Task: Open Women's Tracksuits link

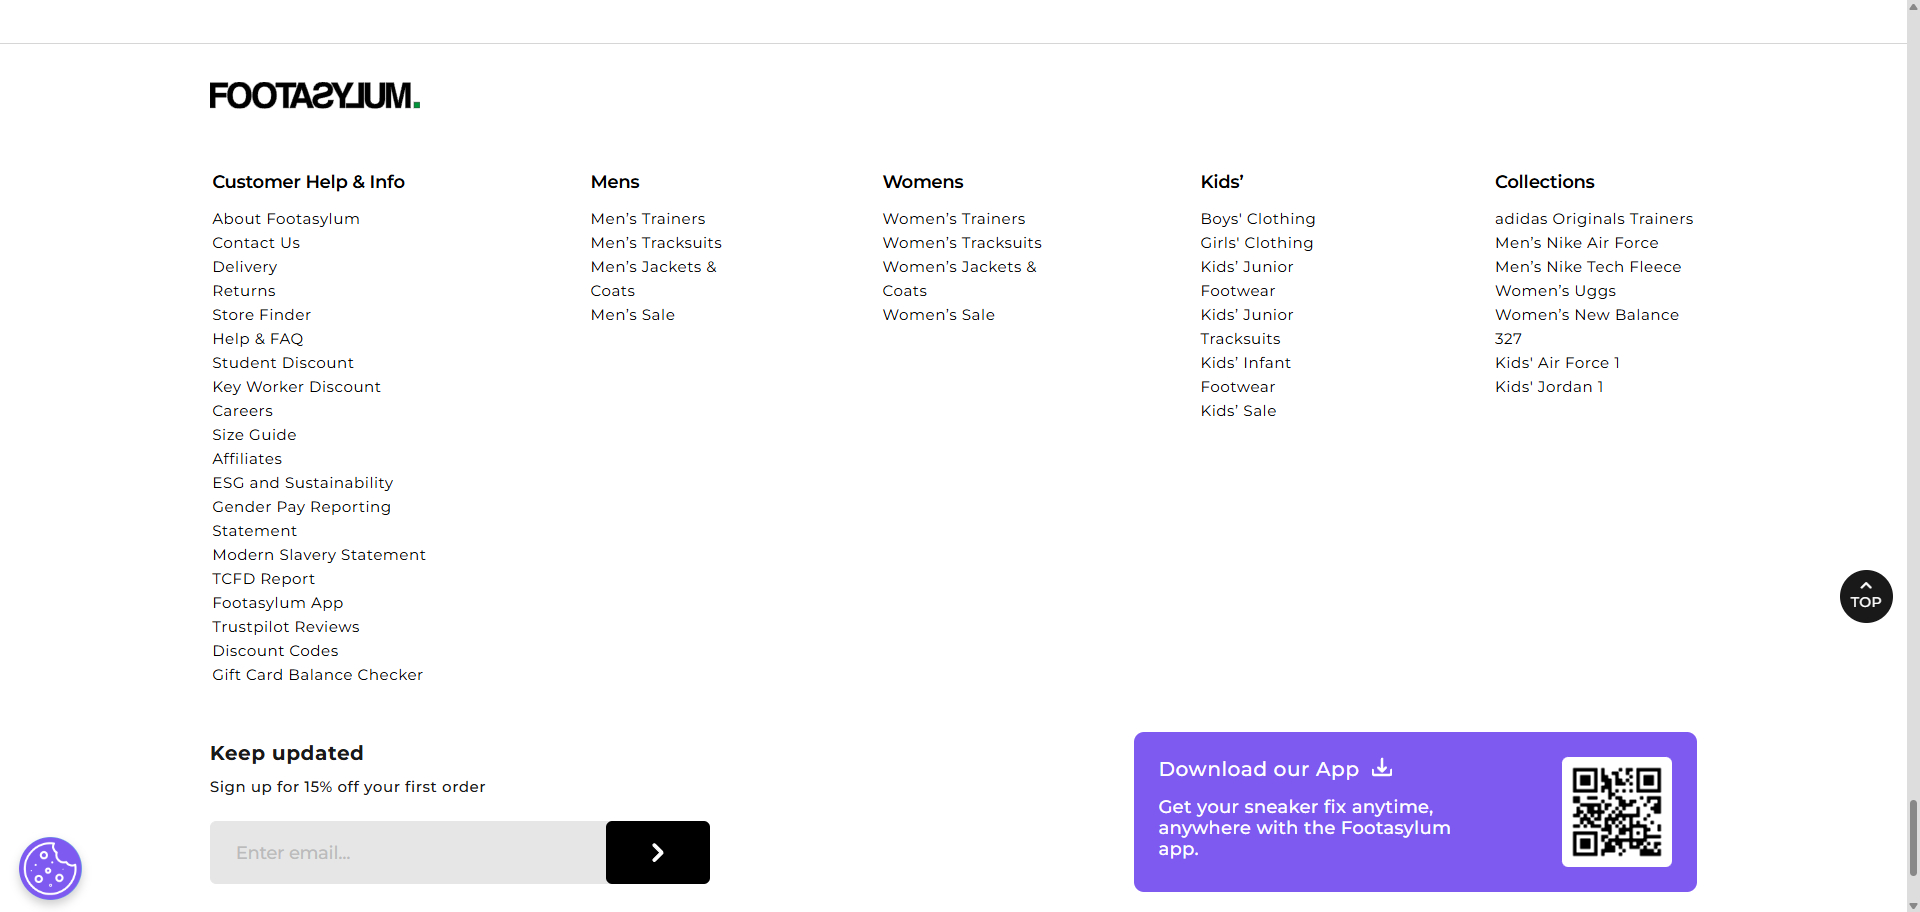Action: tap(961, 243)
